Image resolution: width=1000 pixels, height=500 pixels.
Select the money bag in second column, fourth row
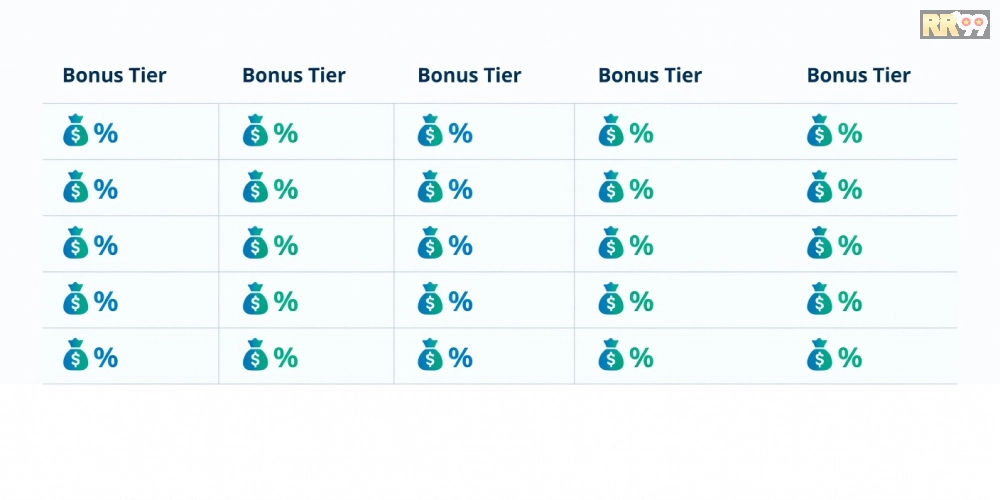[x=256, y=300]
